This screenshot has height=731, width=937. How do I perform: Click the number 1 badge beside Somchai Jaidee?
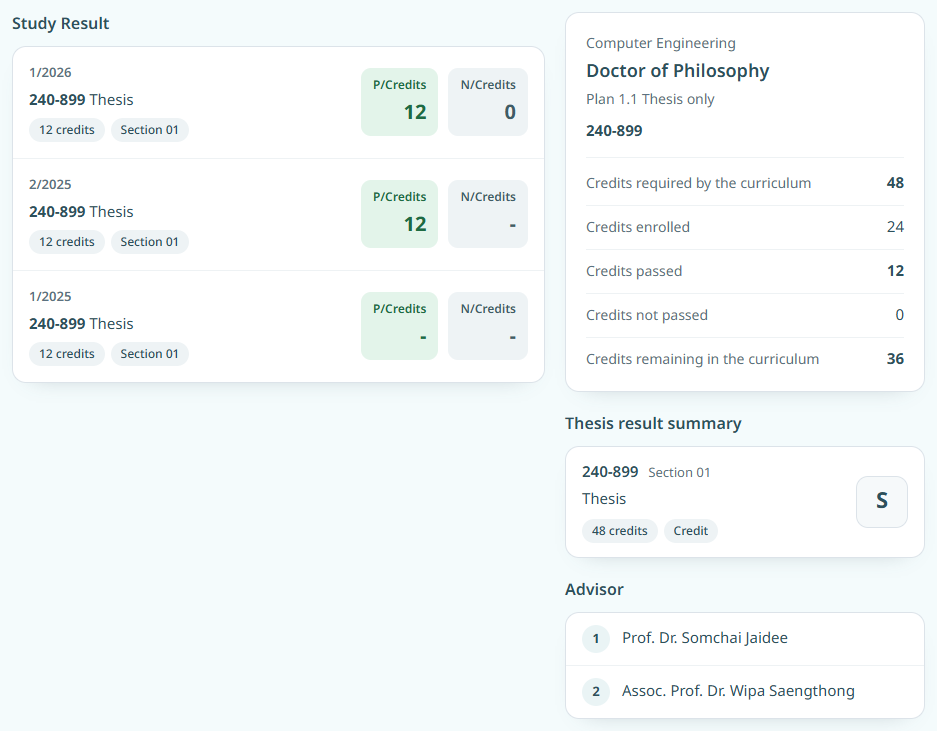pyautogui.click(x=596, y=639)
